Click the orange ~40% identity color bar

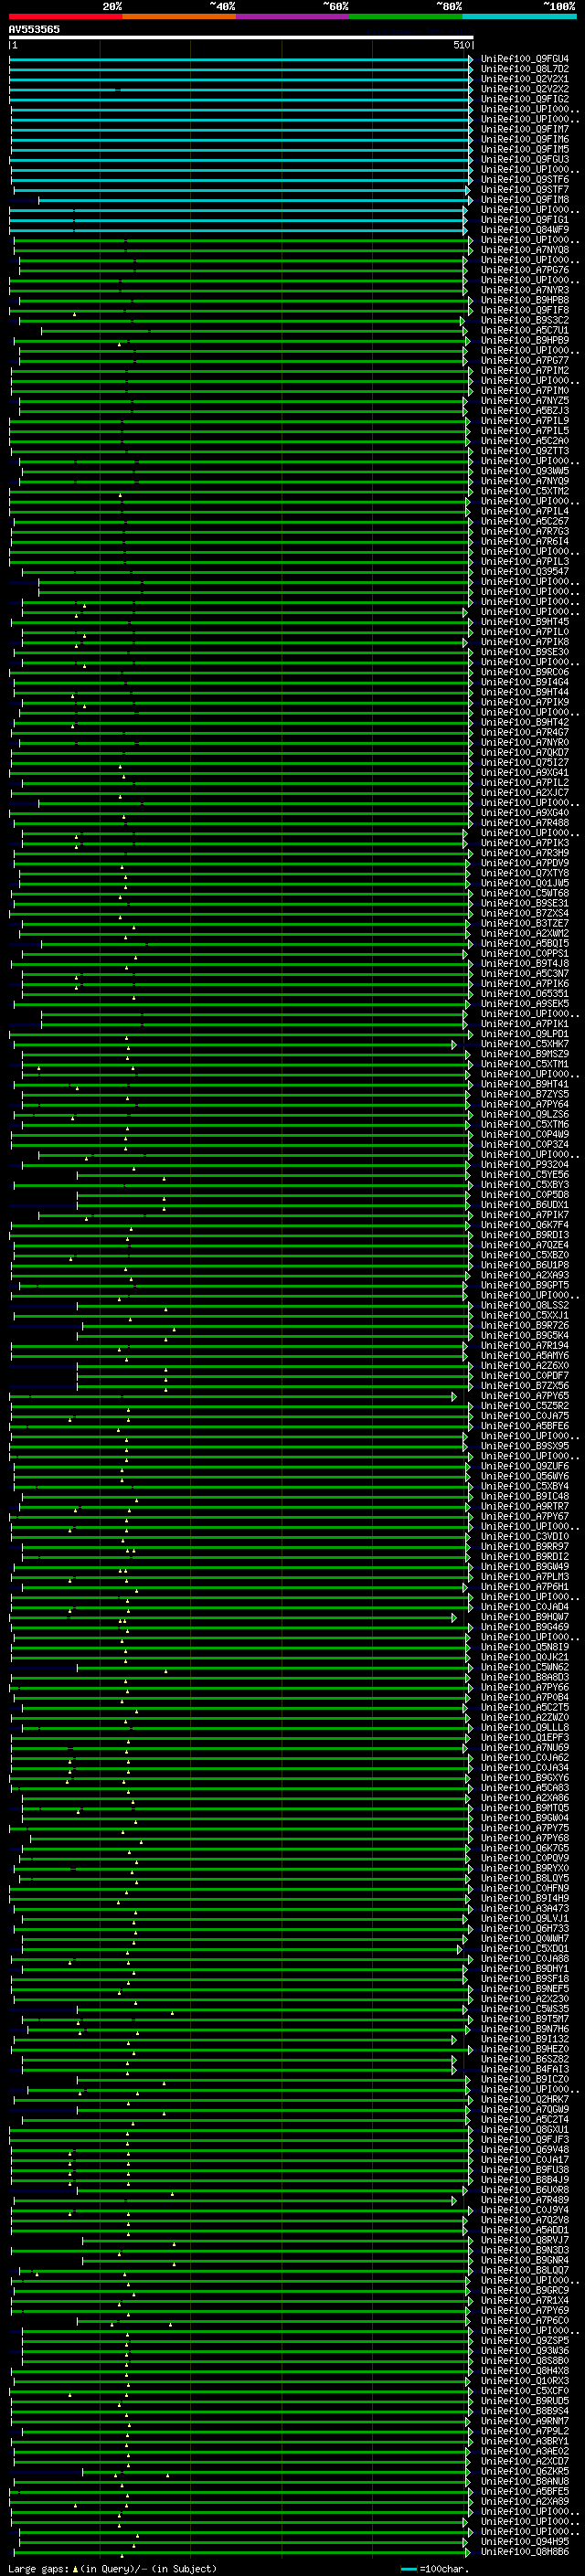point(179,16)
